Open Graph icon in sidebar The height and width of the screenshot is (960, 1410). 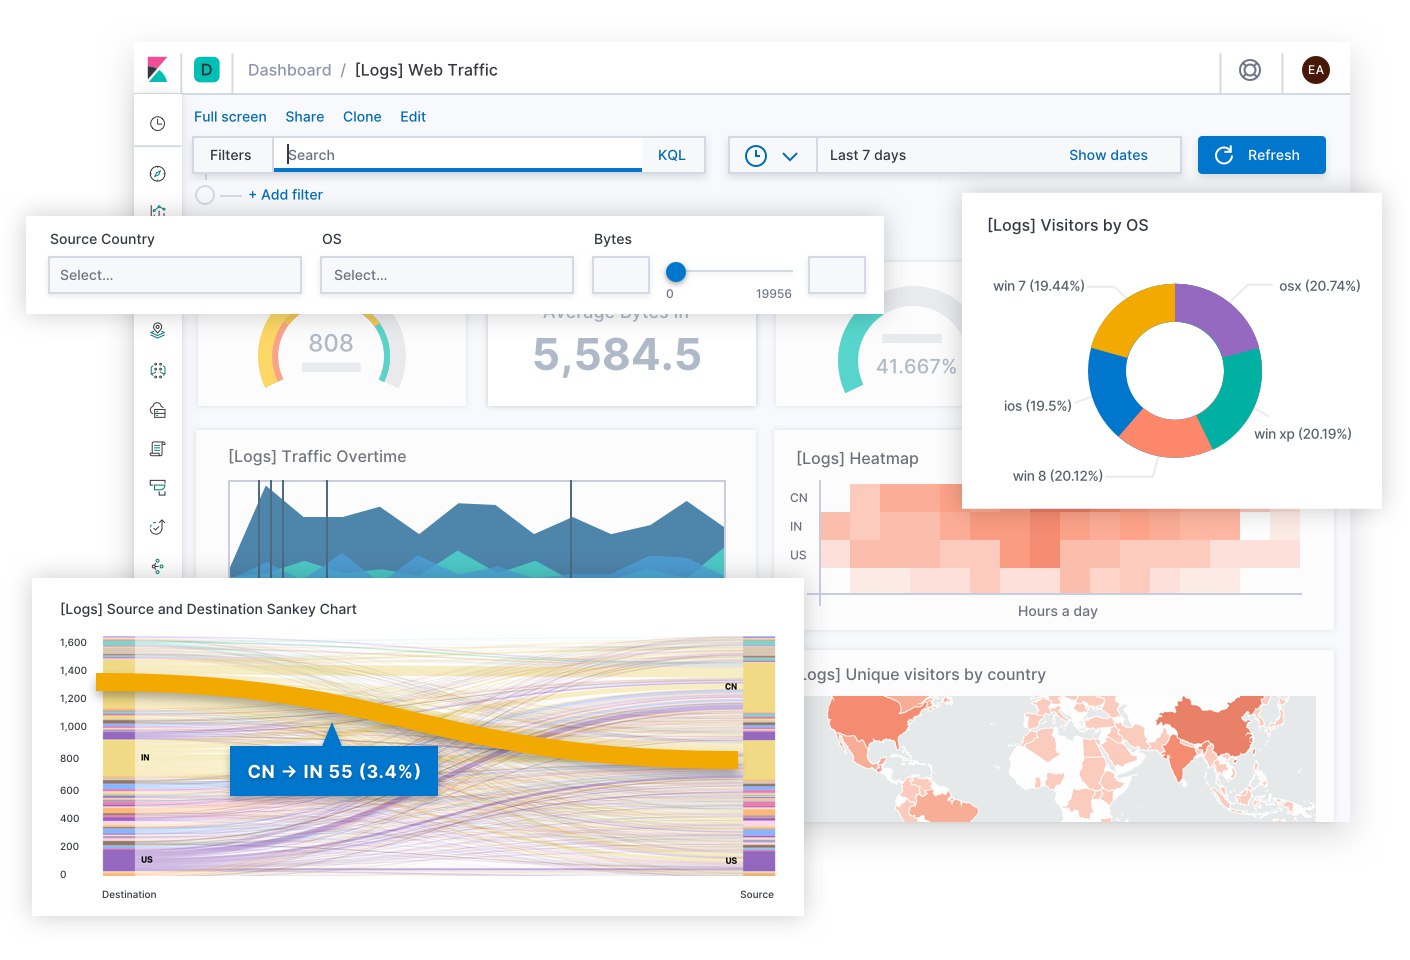coord(157,566)
